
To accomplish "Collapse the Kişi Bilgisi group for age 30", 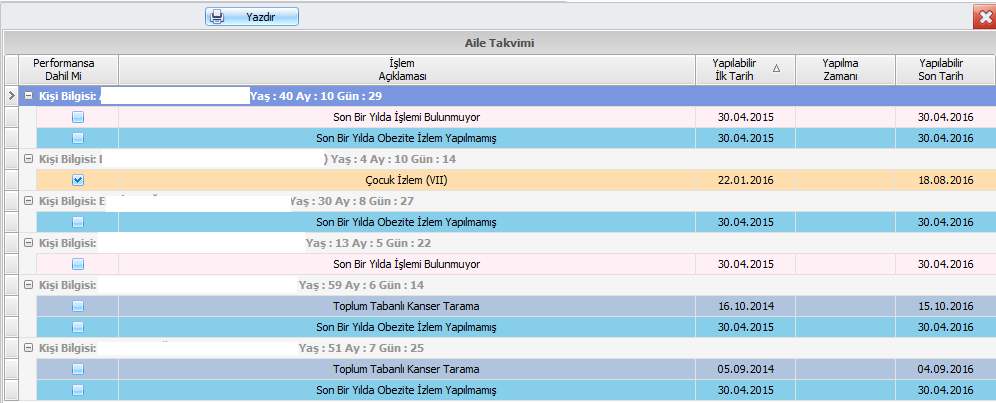I will (x=27, y=201).
